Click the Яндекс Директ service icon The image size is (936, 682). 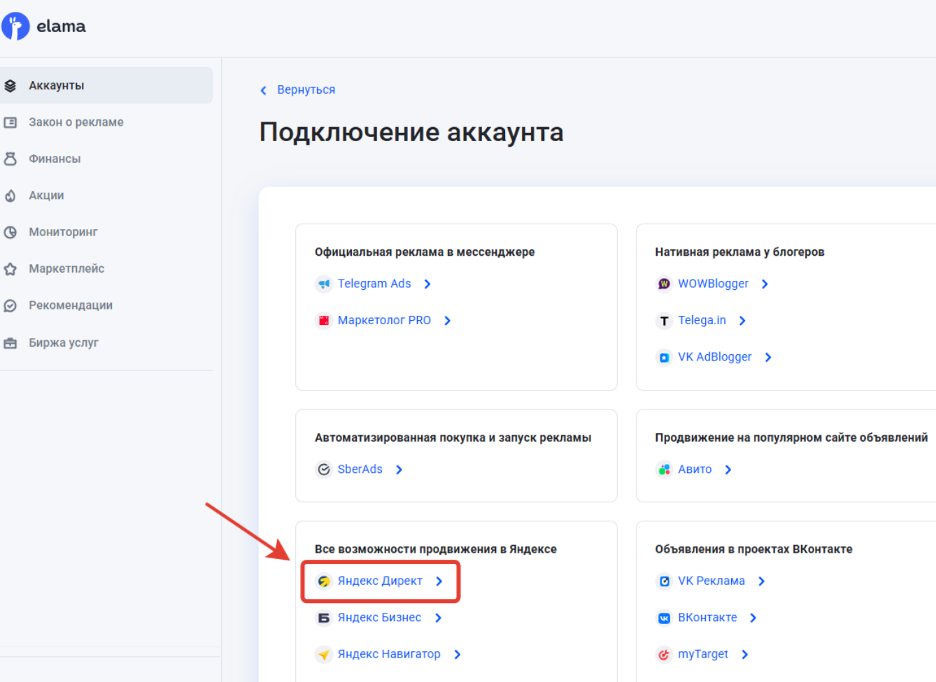323,580
